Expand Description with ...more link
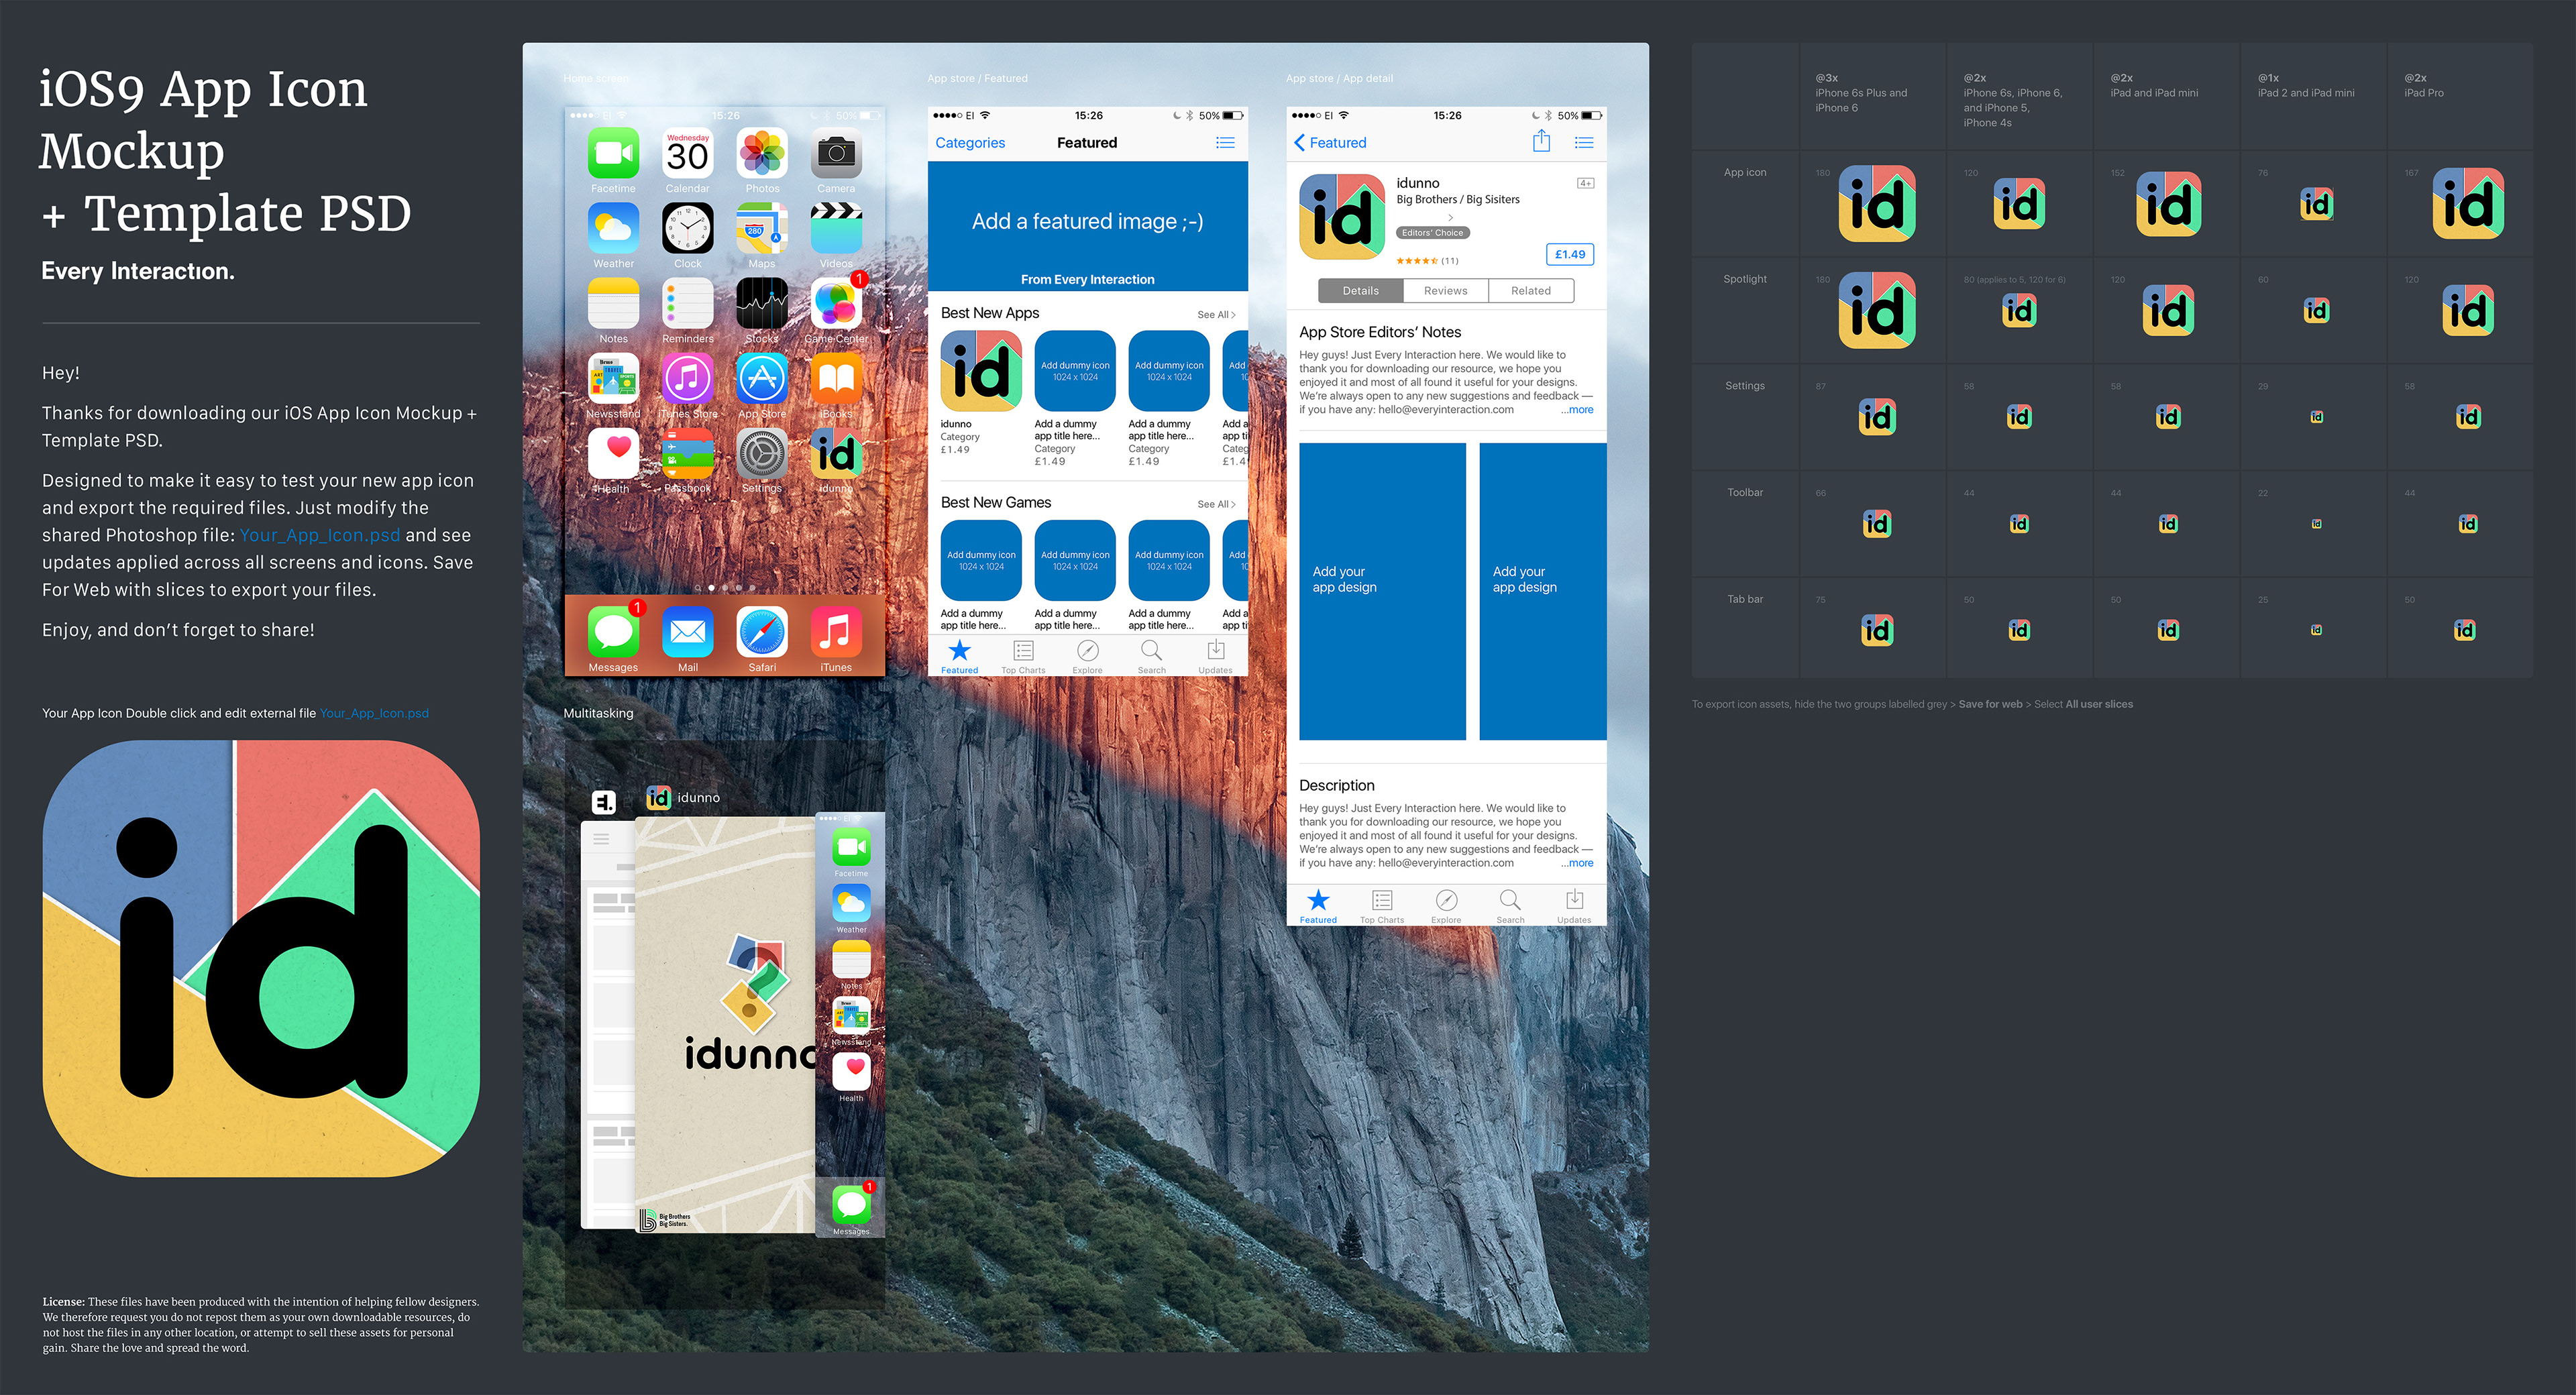Screen dimensions: 2576x1395 click(1577, 863)
